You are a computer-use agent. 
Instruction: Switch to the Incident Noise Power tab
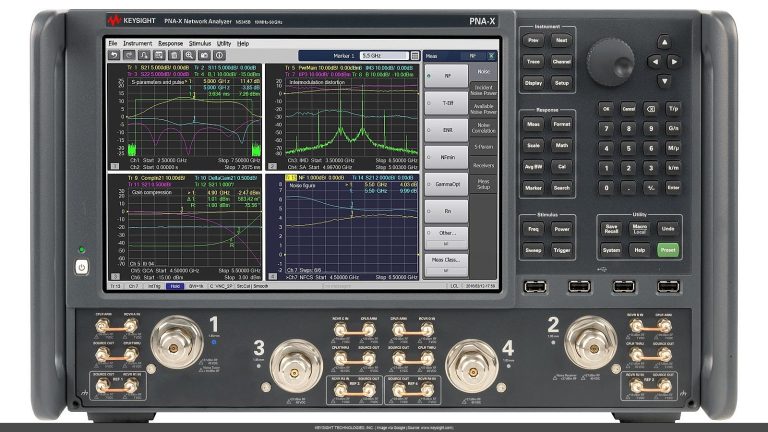(x=483, y=90)
